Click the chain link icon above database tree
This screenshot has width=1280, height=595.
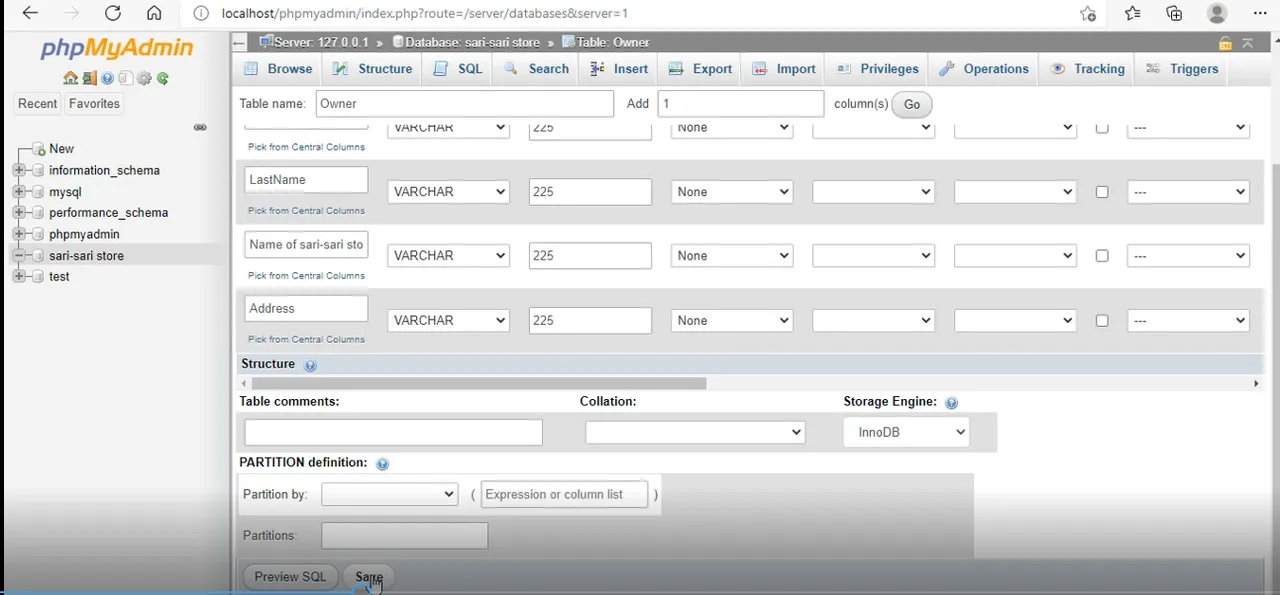pos(200,127)
